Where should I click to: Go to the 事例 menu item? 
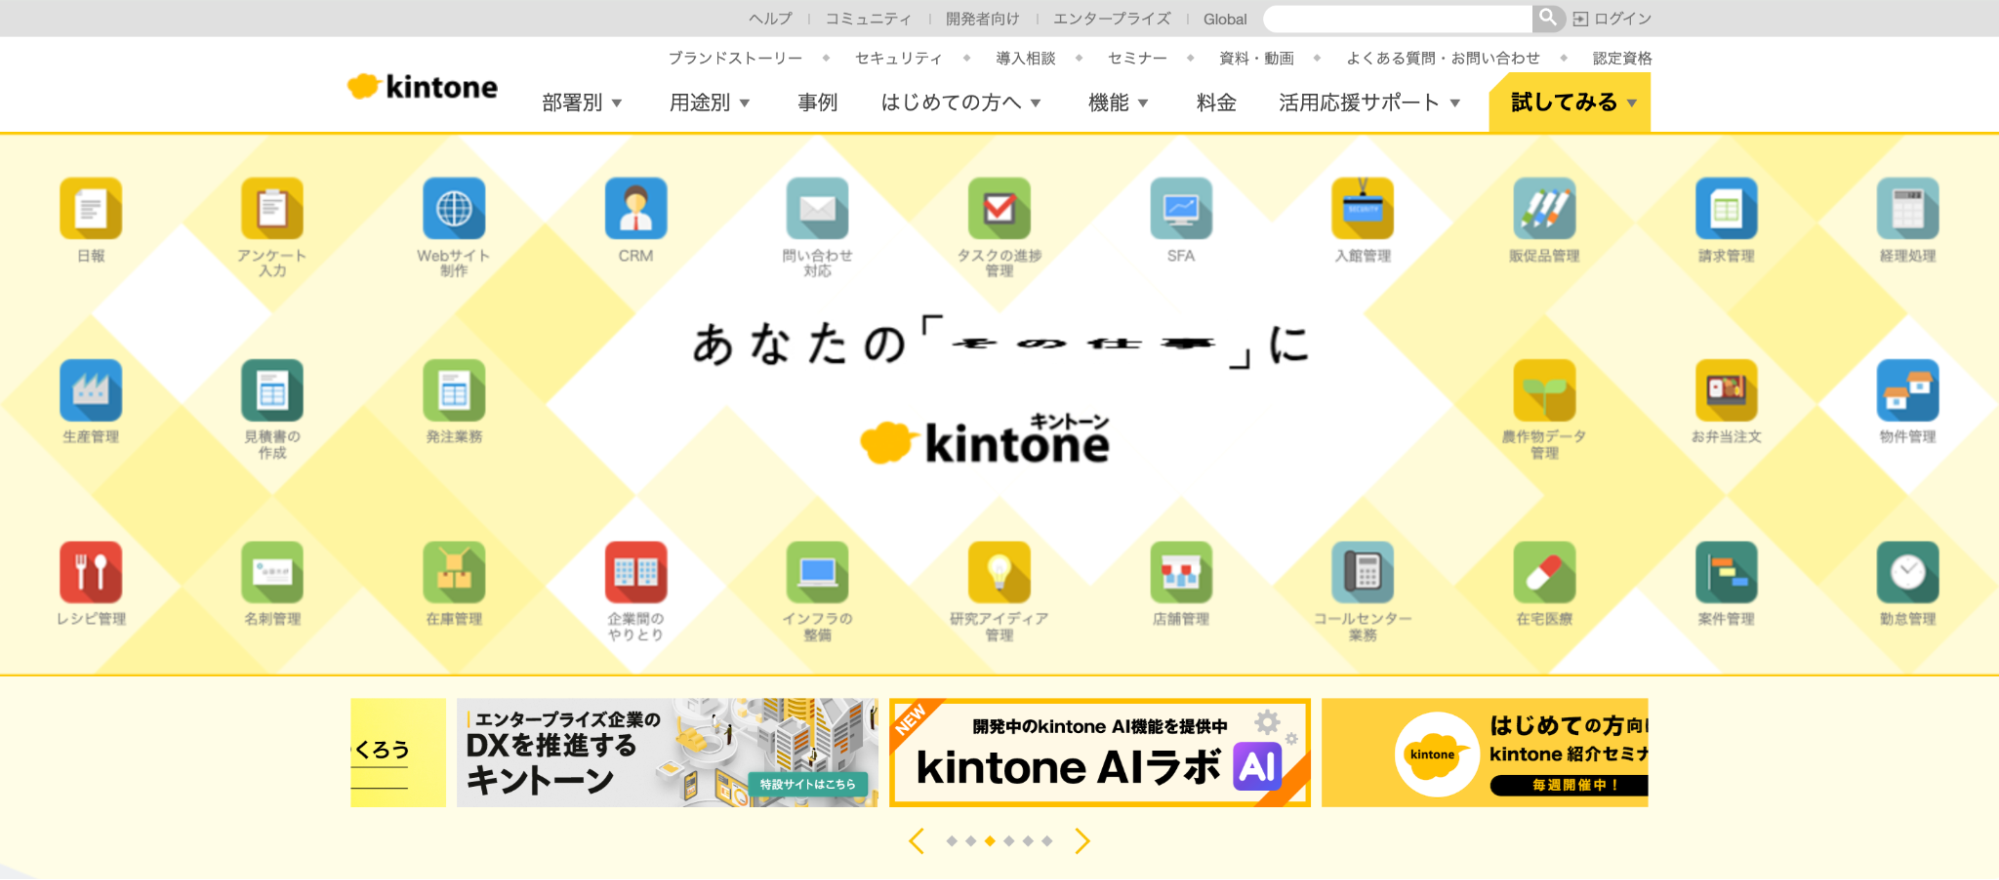(x=817, y=103)
